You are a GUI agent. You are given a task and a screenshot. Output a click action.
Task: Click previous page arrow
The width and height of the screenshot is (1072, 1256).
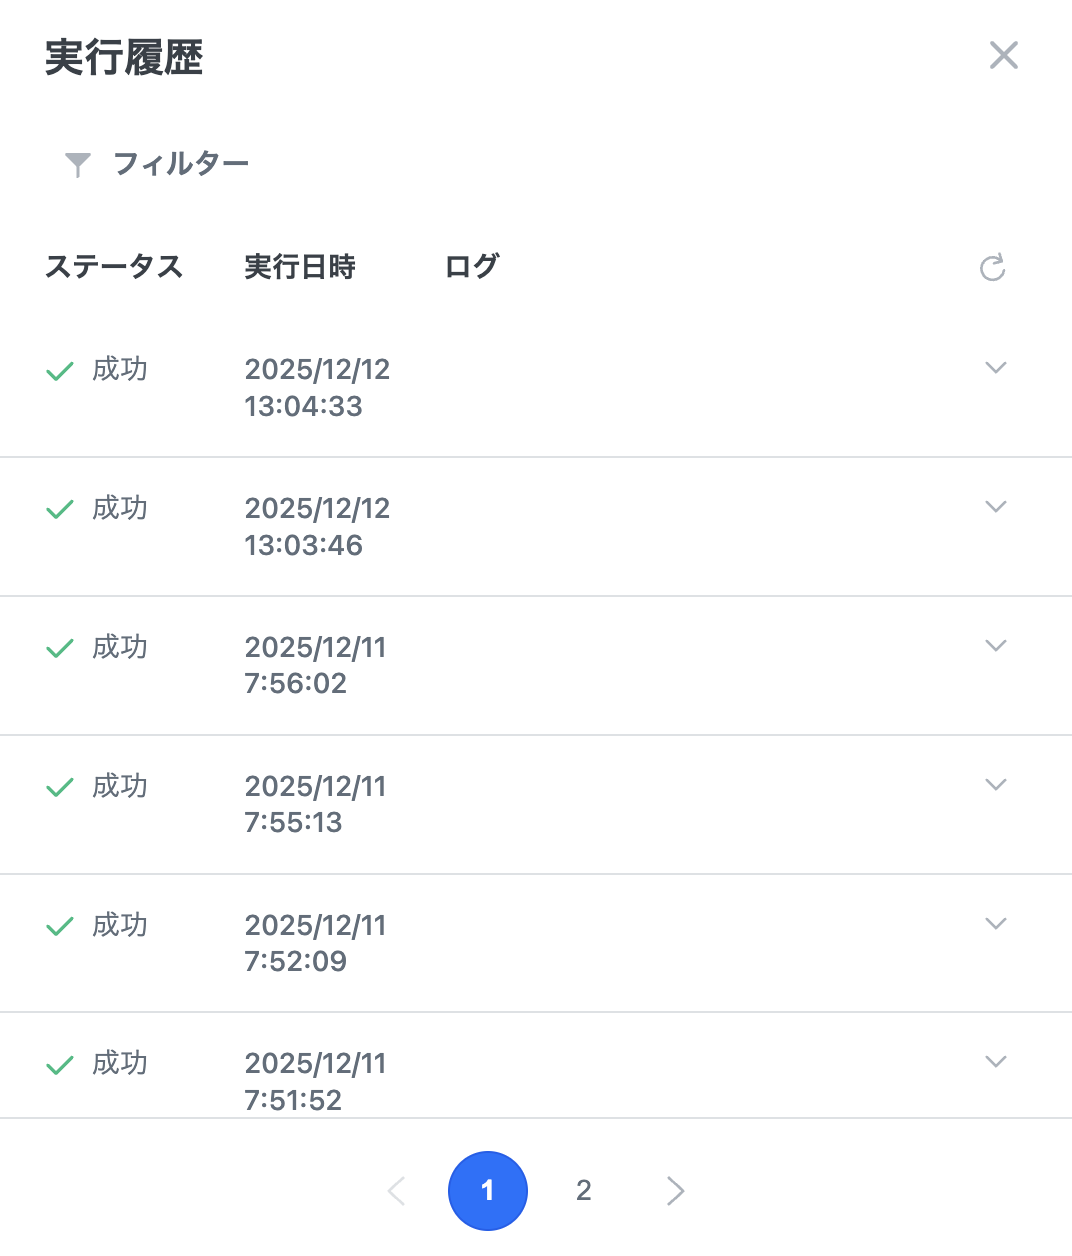point(397,1190)
